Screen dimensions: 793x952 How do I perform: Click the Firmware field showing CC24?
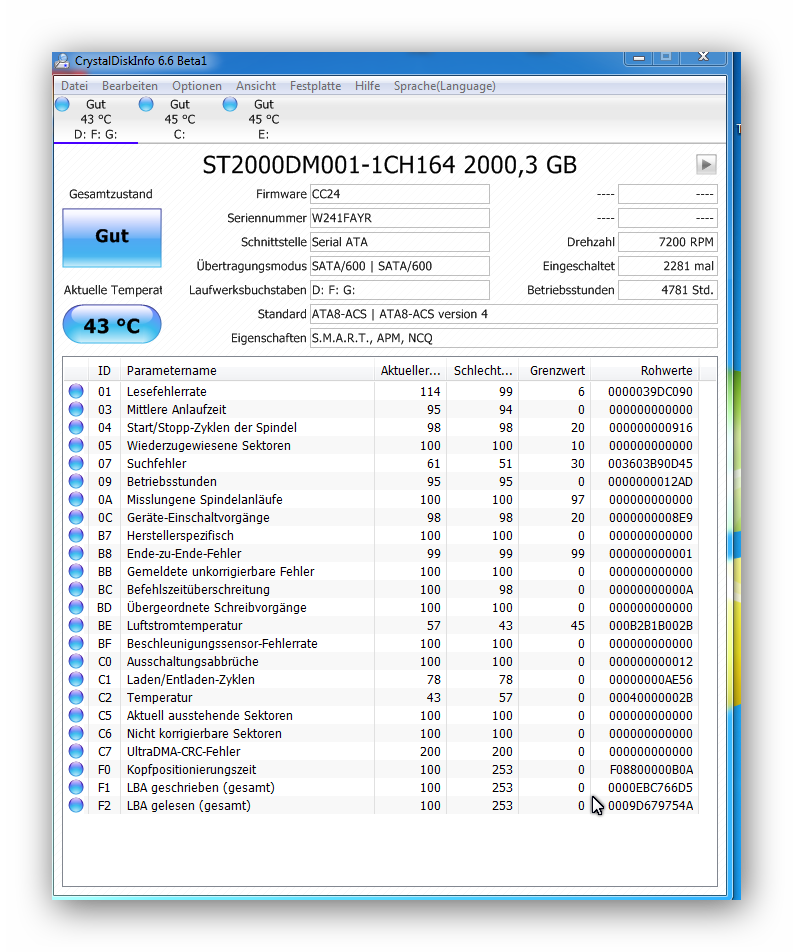(398, 194)
